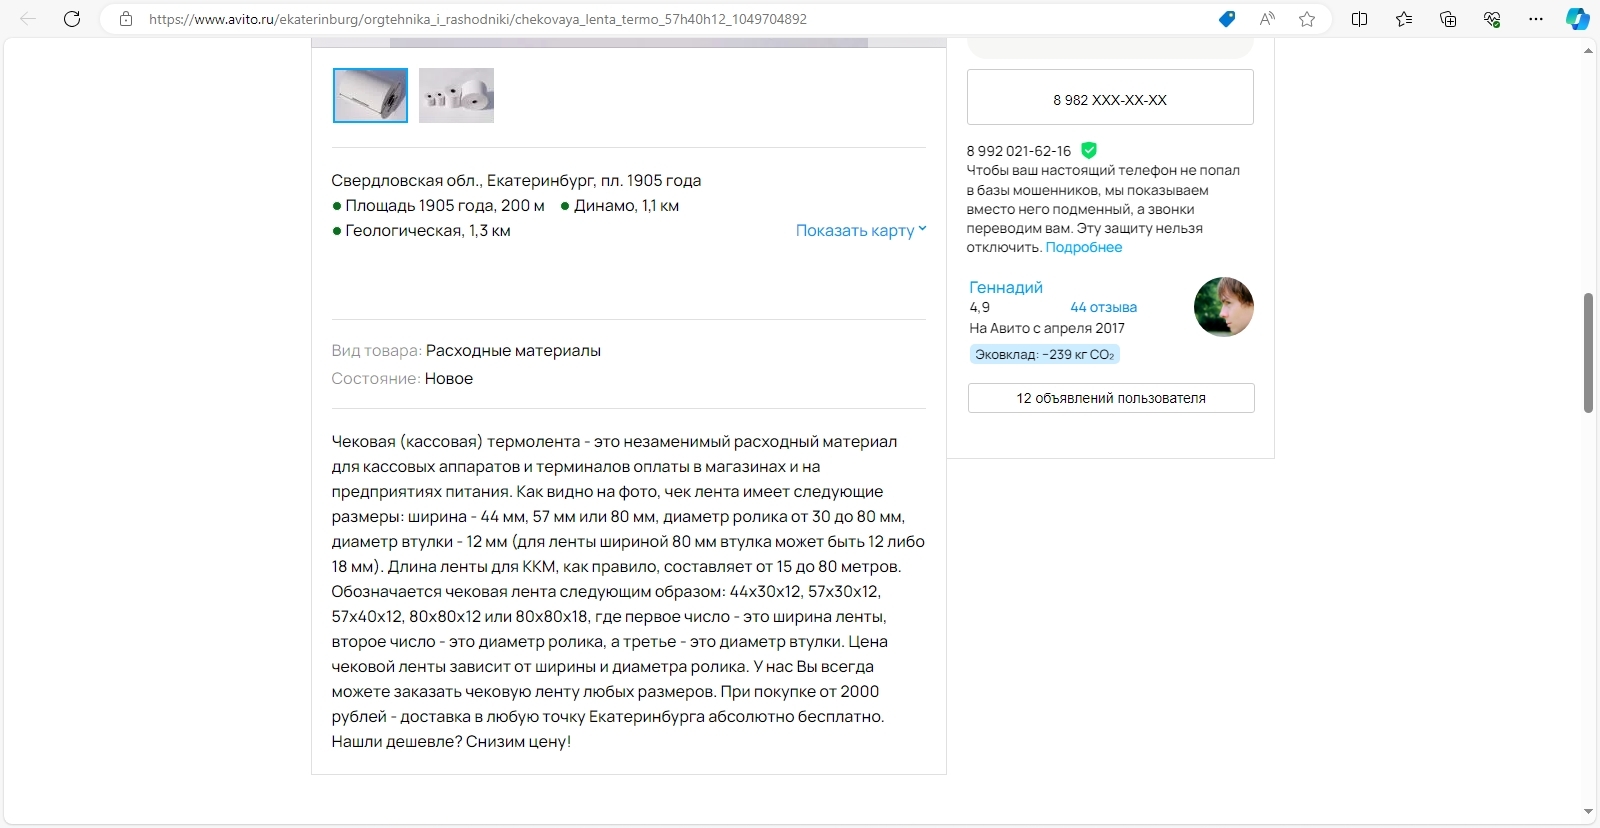Click scrollbar up arrow
Image resolution: width=1600 pixels, height=828 pixels.
coord(1588,50)
